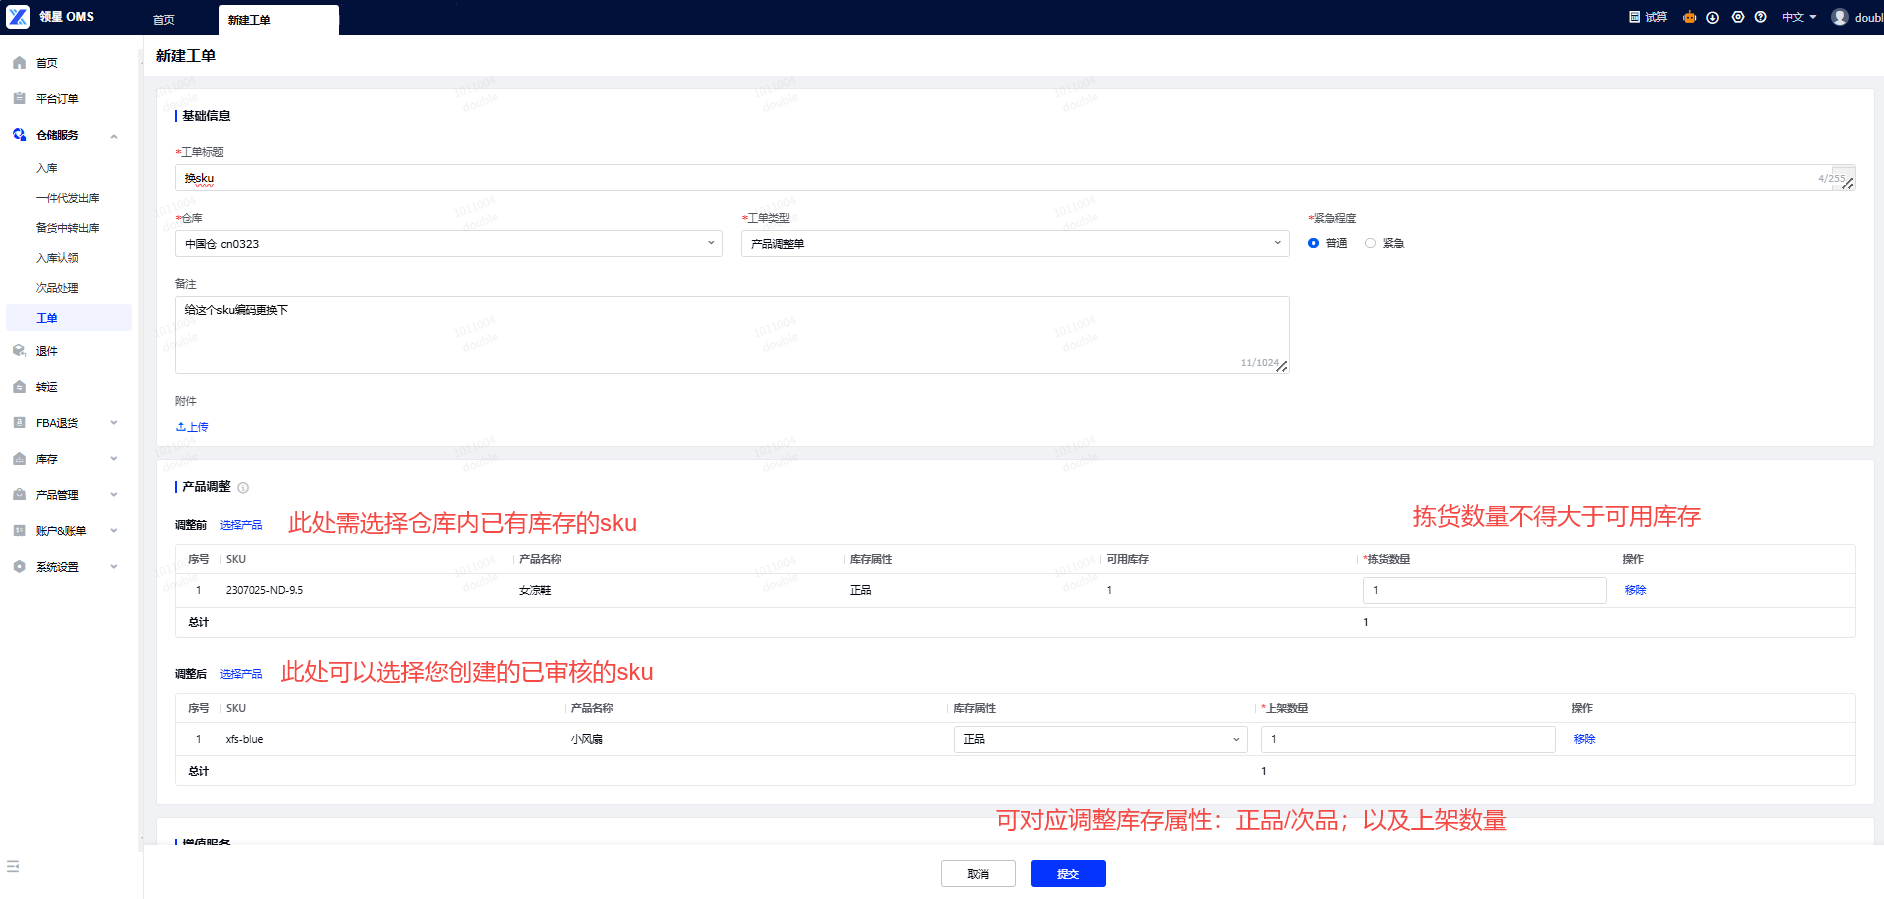Click the 账户&账单 sidebar icon

pos(19,531)
